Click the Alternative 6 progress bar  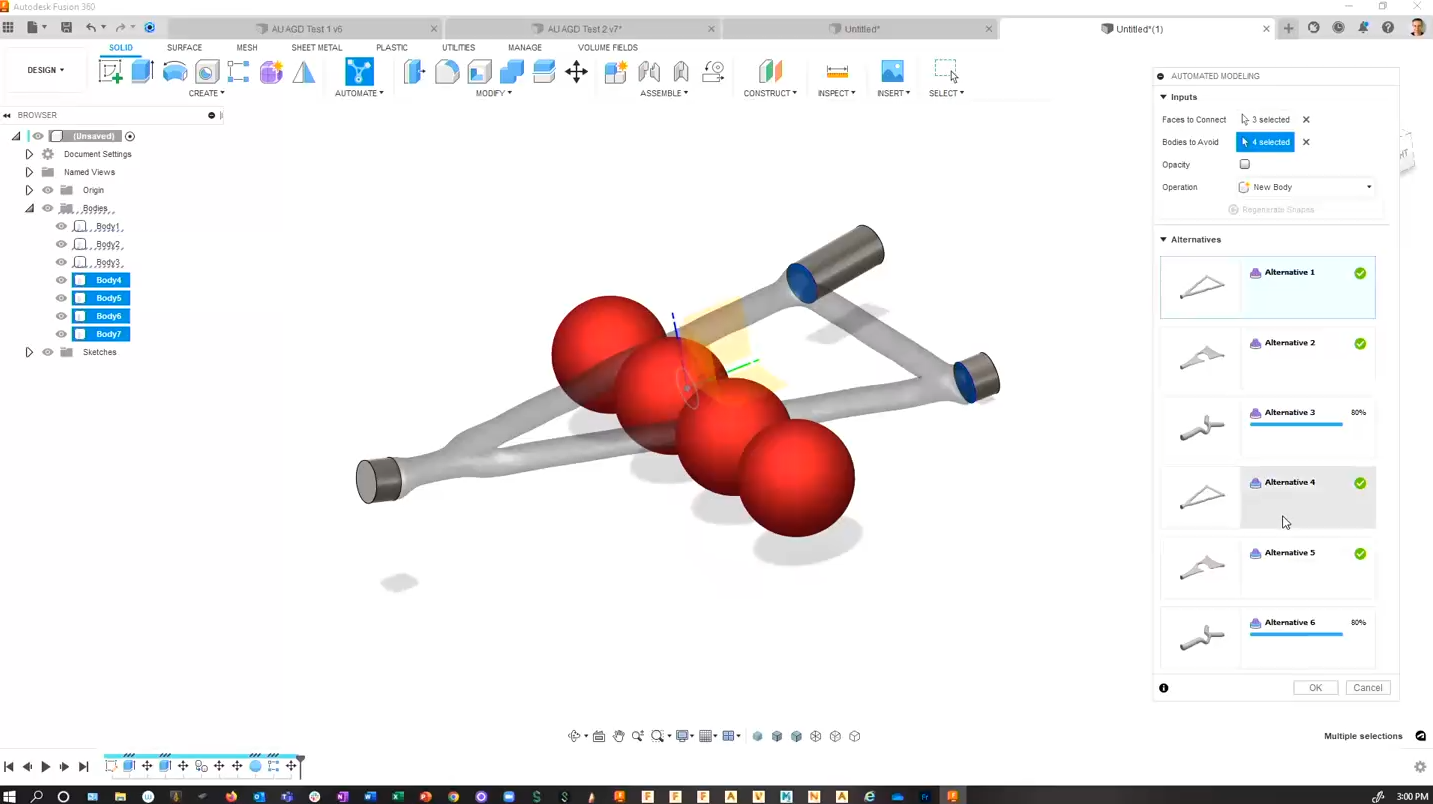1296,634
